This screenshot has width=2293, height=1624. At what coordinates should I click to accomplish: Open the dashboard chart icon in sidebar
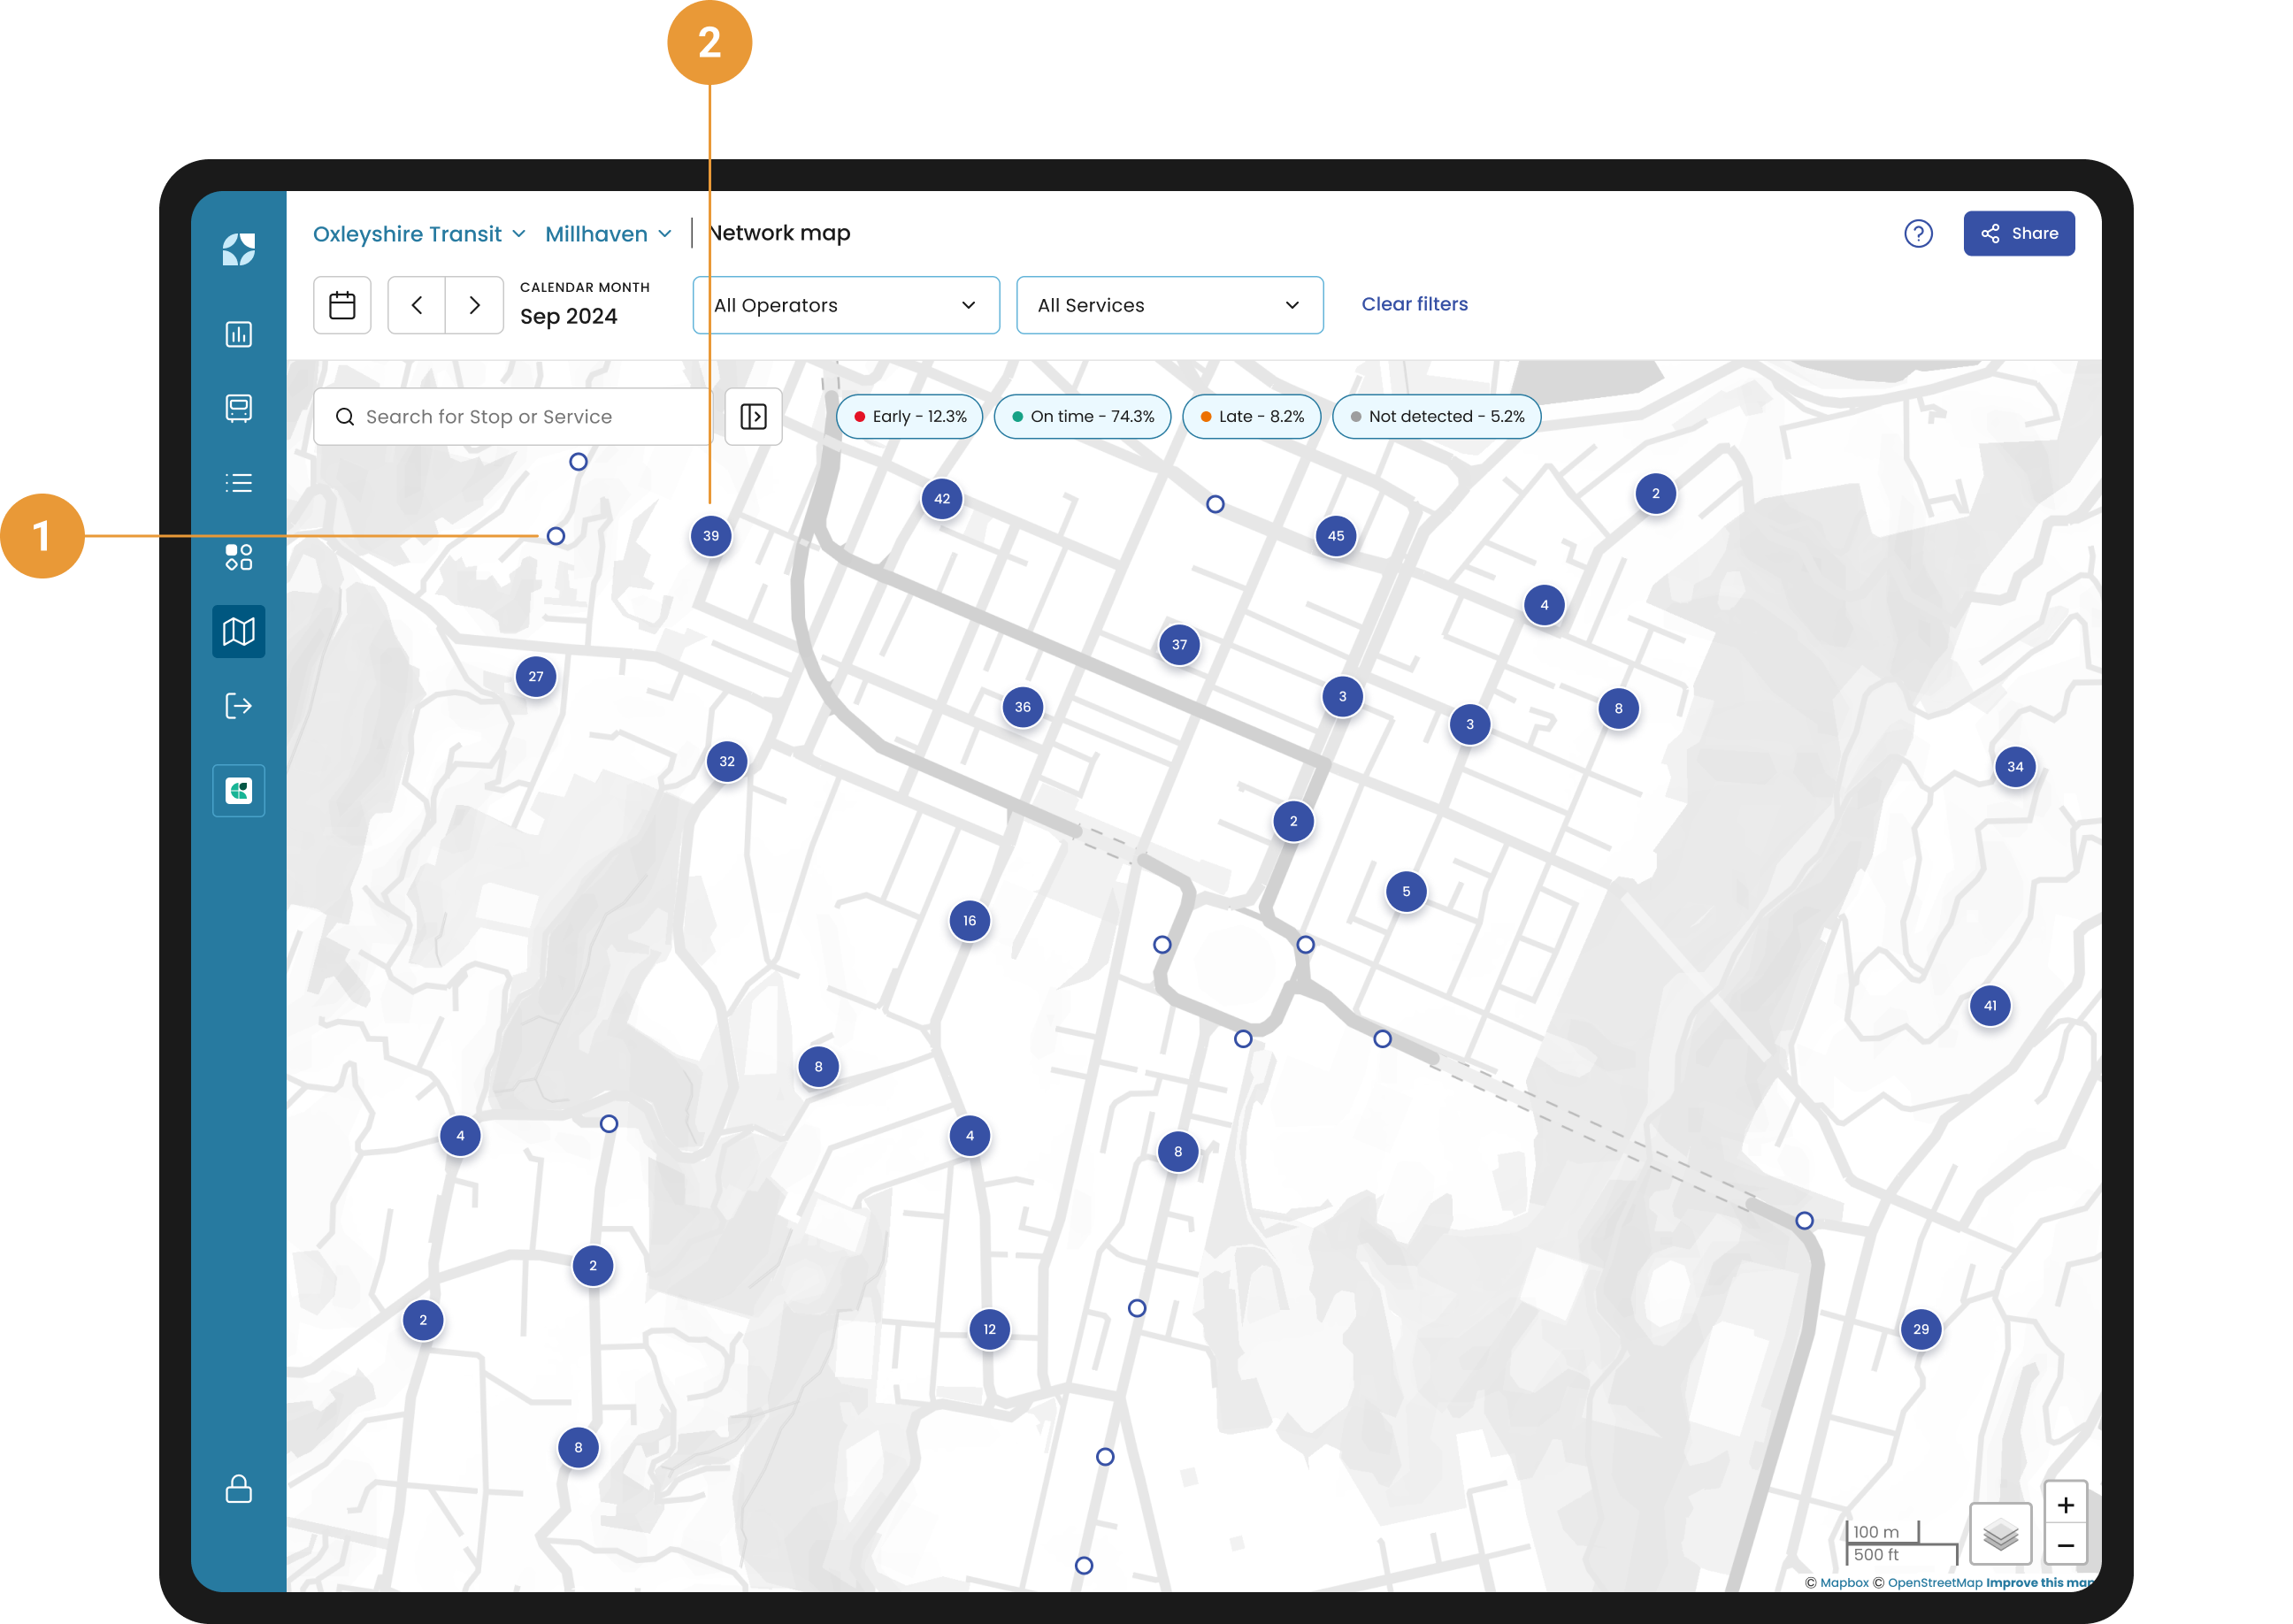(238, 334)
